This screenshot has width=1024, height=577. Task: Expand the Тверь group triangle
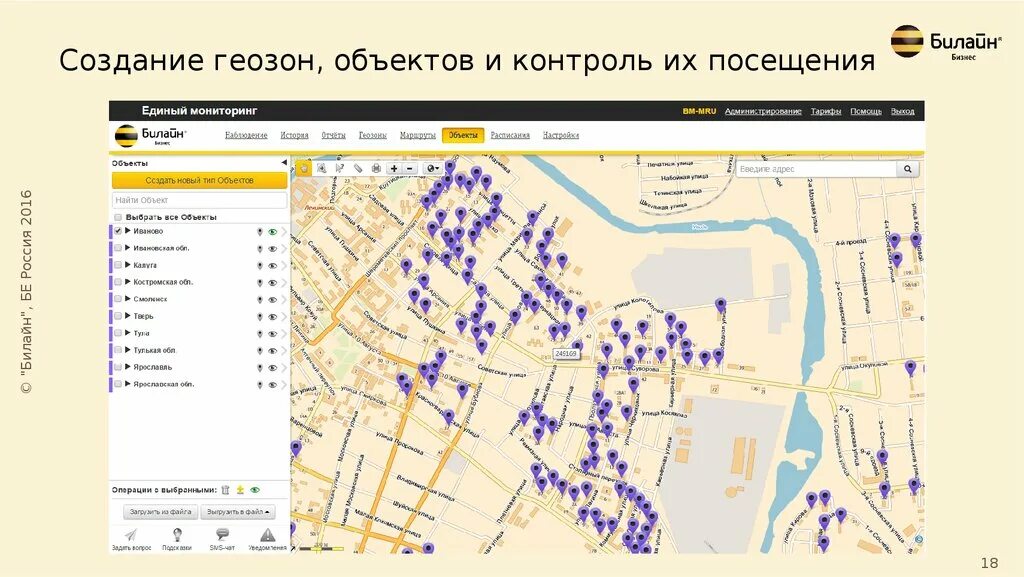coord(128,316)
